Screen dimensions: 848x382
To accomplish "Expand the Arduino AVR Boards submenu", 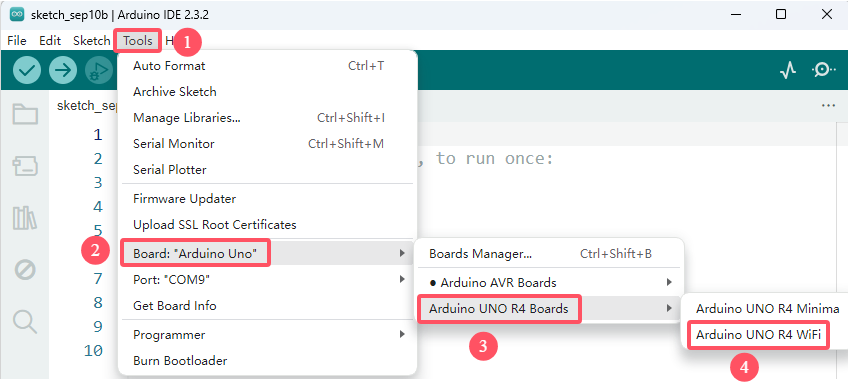I will point(549,282).
